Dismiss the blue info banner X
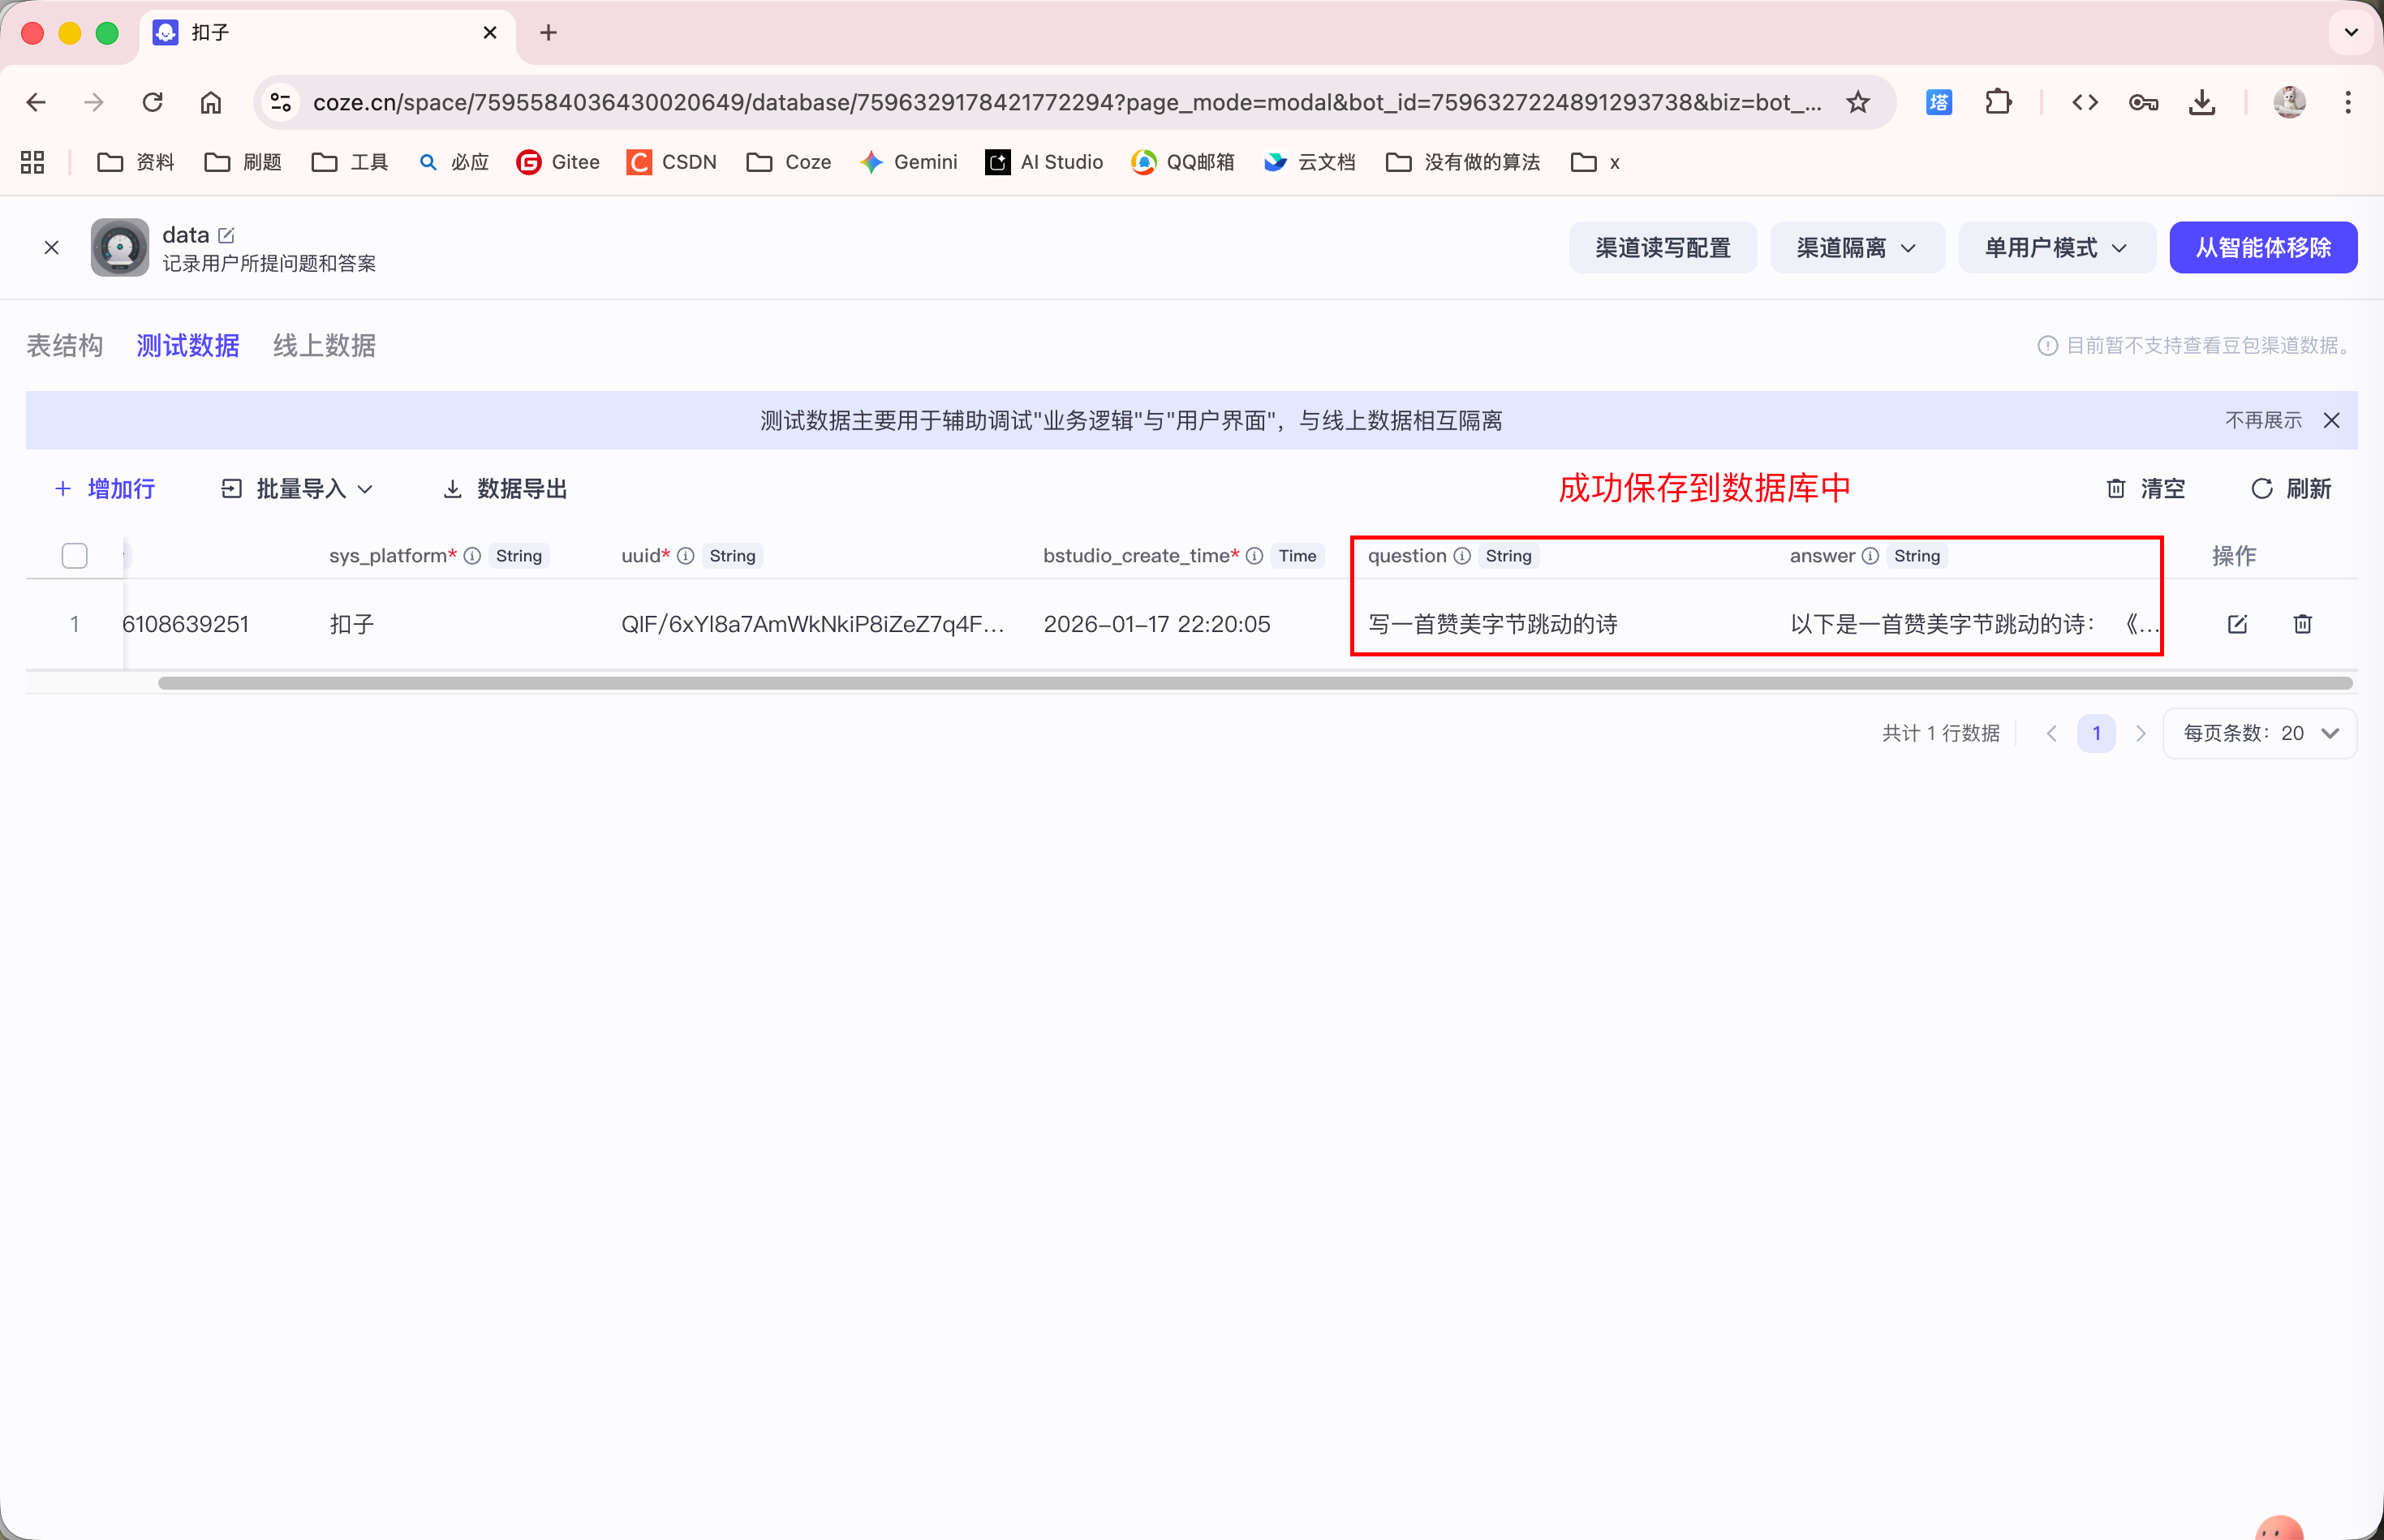Screen dimensions: 2384x1540 click(2331, 420)
